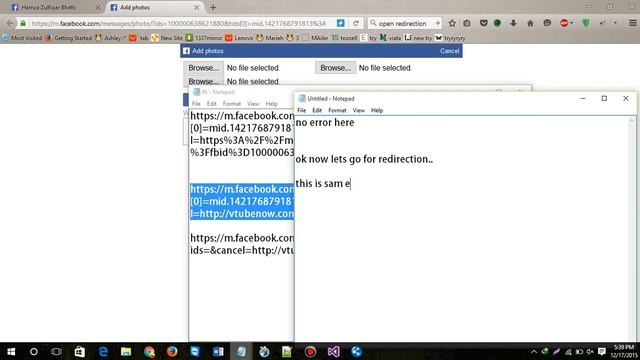The image size is (640, 360).
Task: Reload the page with refresh icon
Action: coord(356,23)
